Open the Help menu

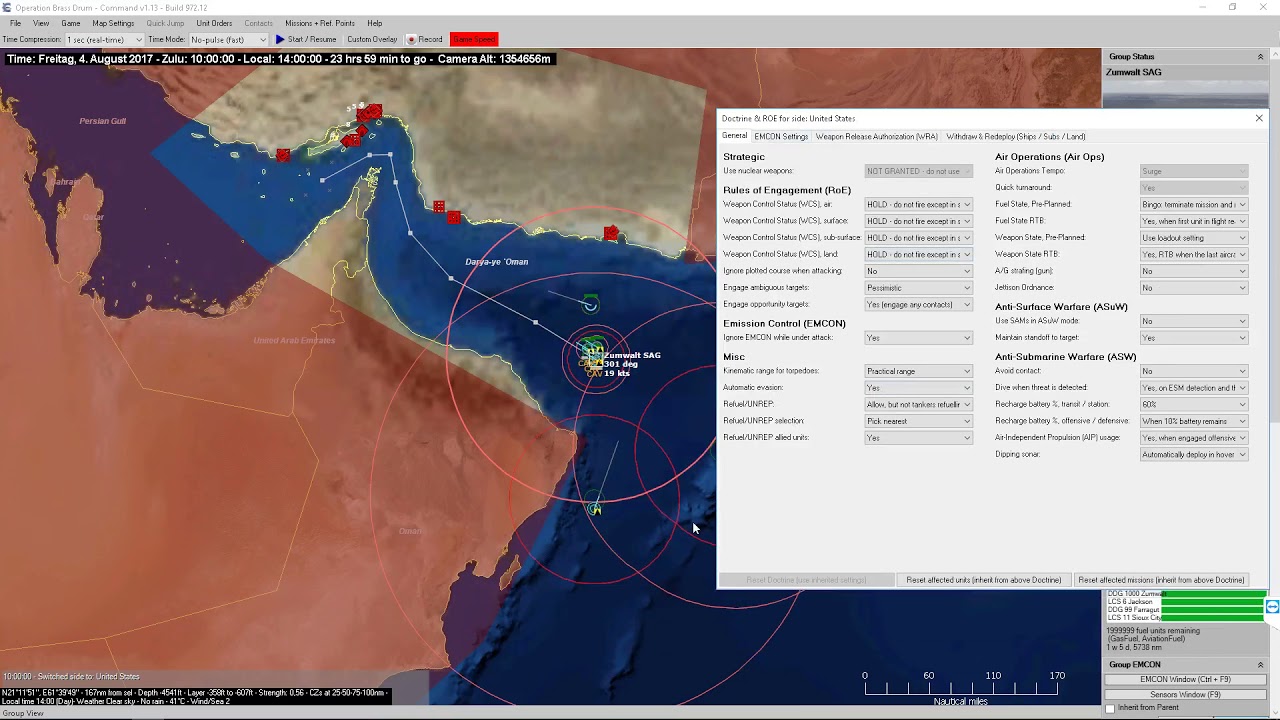click(374, 23)
